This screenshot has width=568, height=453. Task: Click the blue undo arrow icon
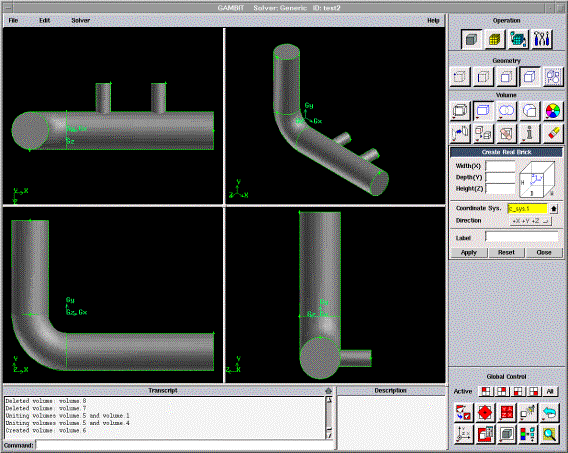click(x=550, y=413)
